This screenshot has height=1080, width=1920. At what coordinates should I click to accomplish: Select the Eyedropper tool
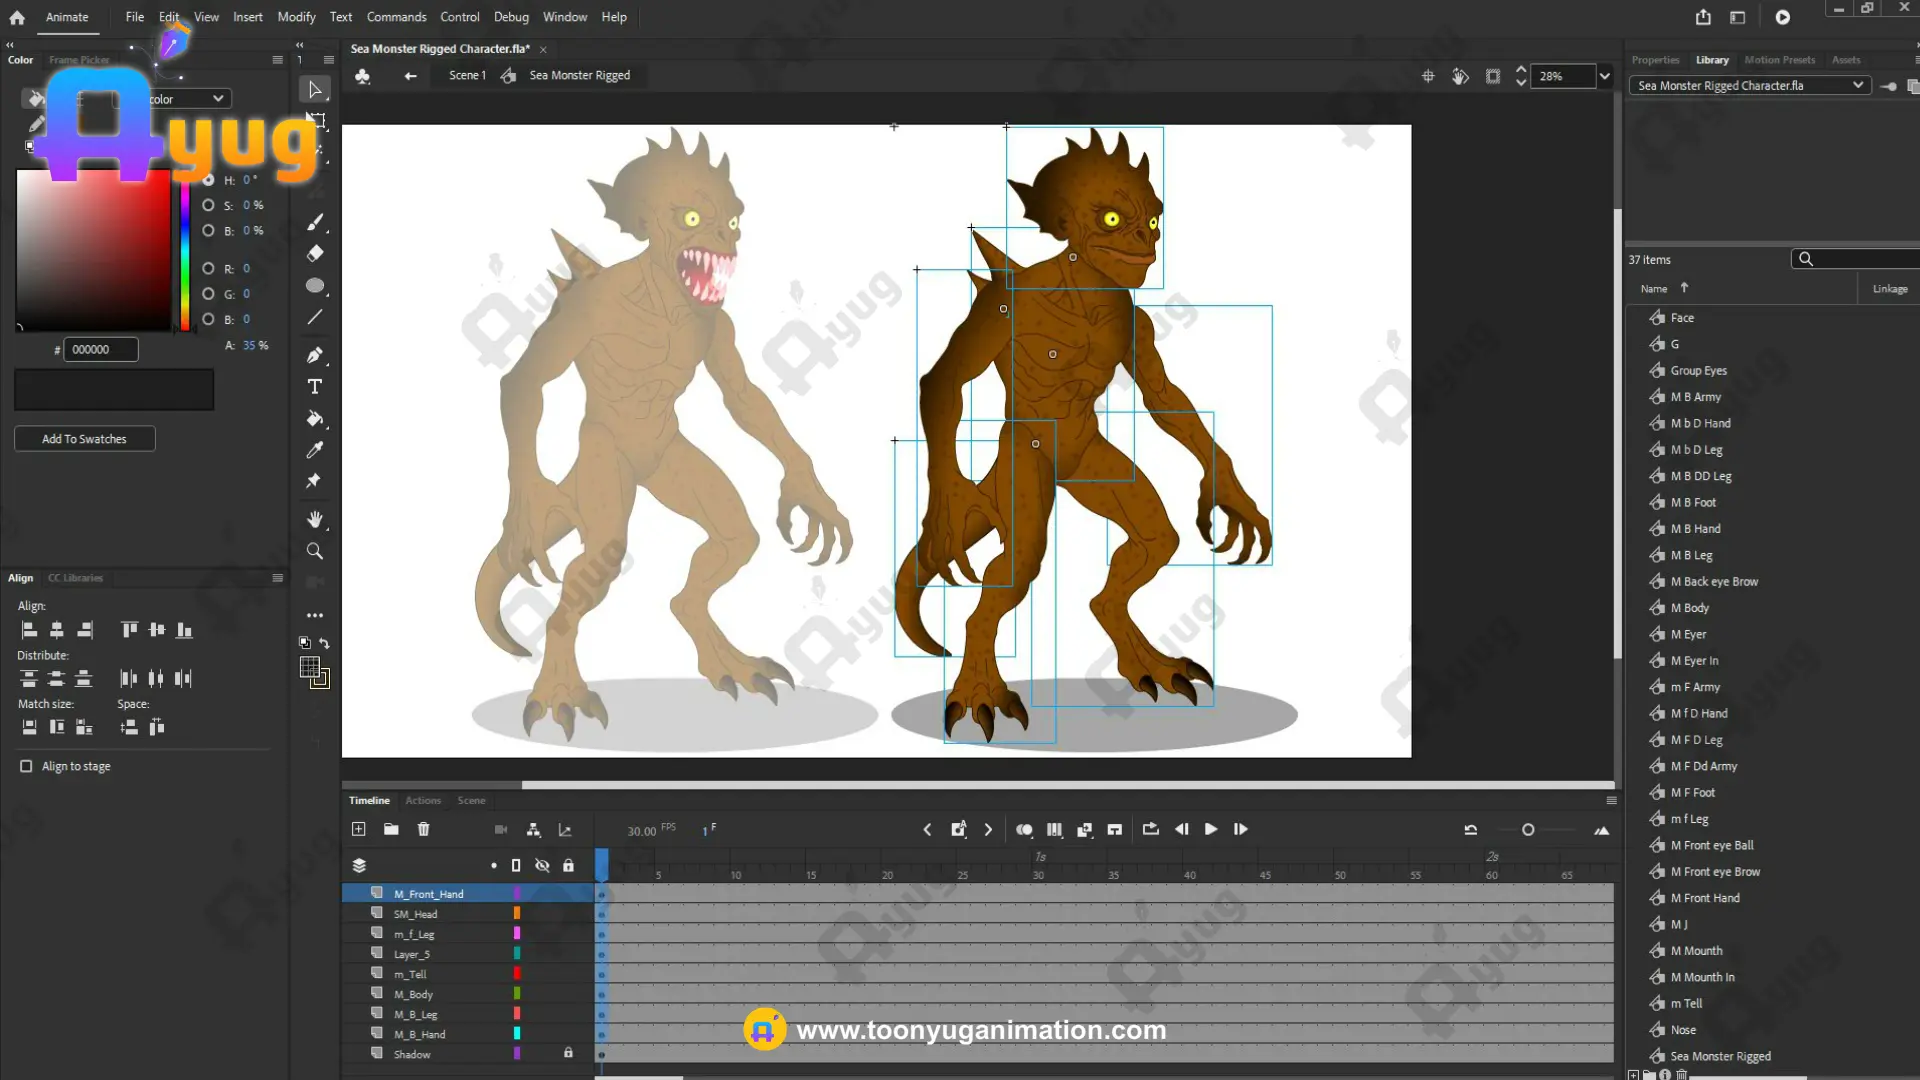(315, 450)
